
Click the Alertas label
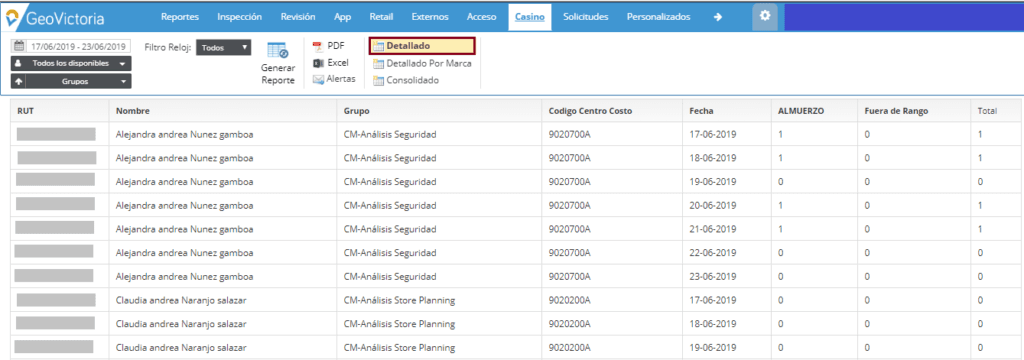(341, 79)
